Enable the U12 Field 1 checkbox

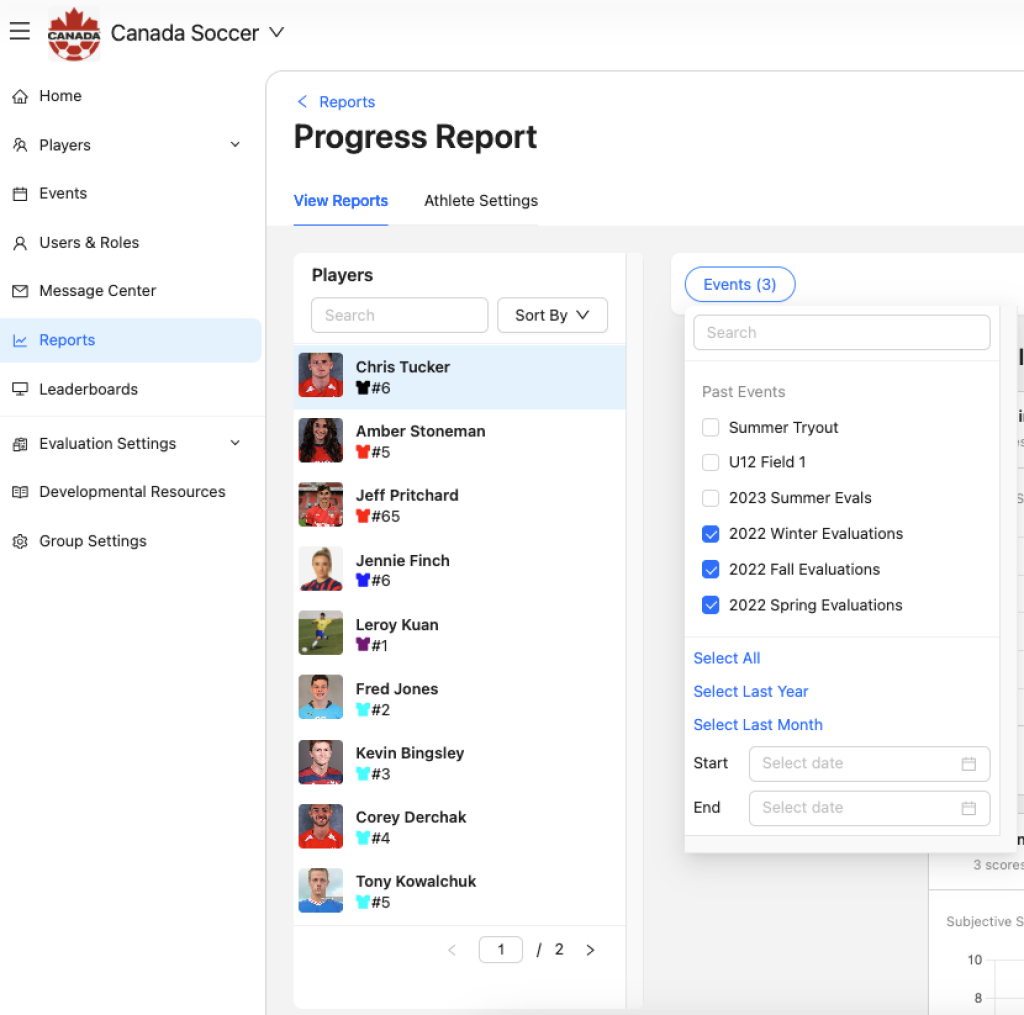point(711,462)
